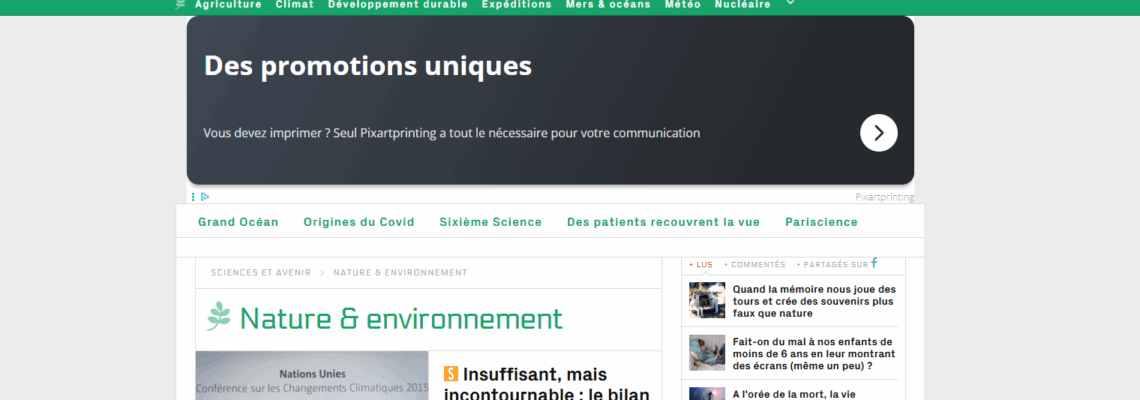Click the orange S subscriber badge icon
1140x400 pixels.
(x=451, y=374)
